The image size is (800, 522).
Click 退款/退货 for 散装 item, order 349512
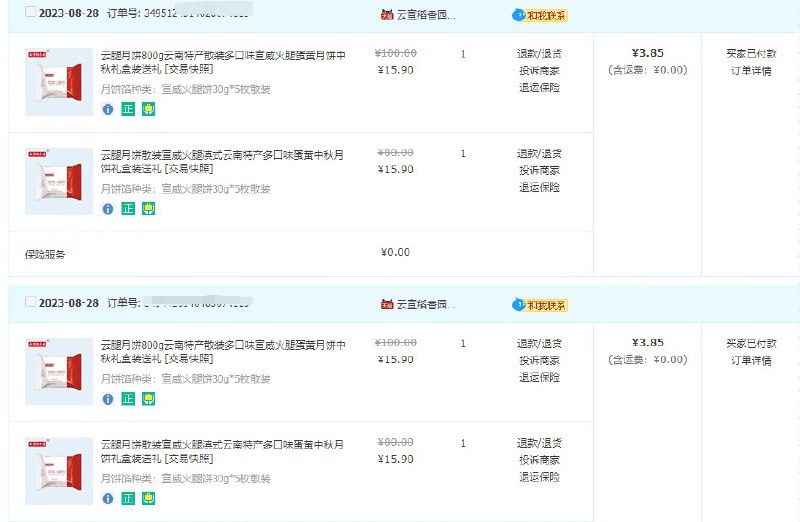coord(539,153)
